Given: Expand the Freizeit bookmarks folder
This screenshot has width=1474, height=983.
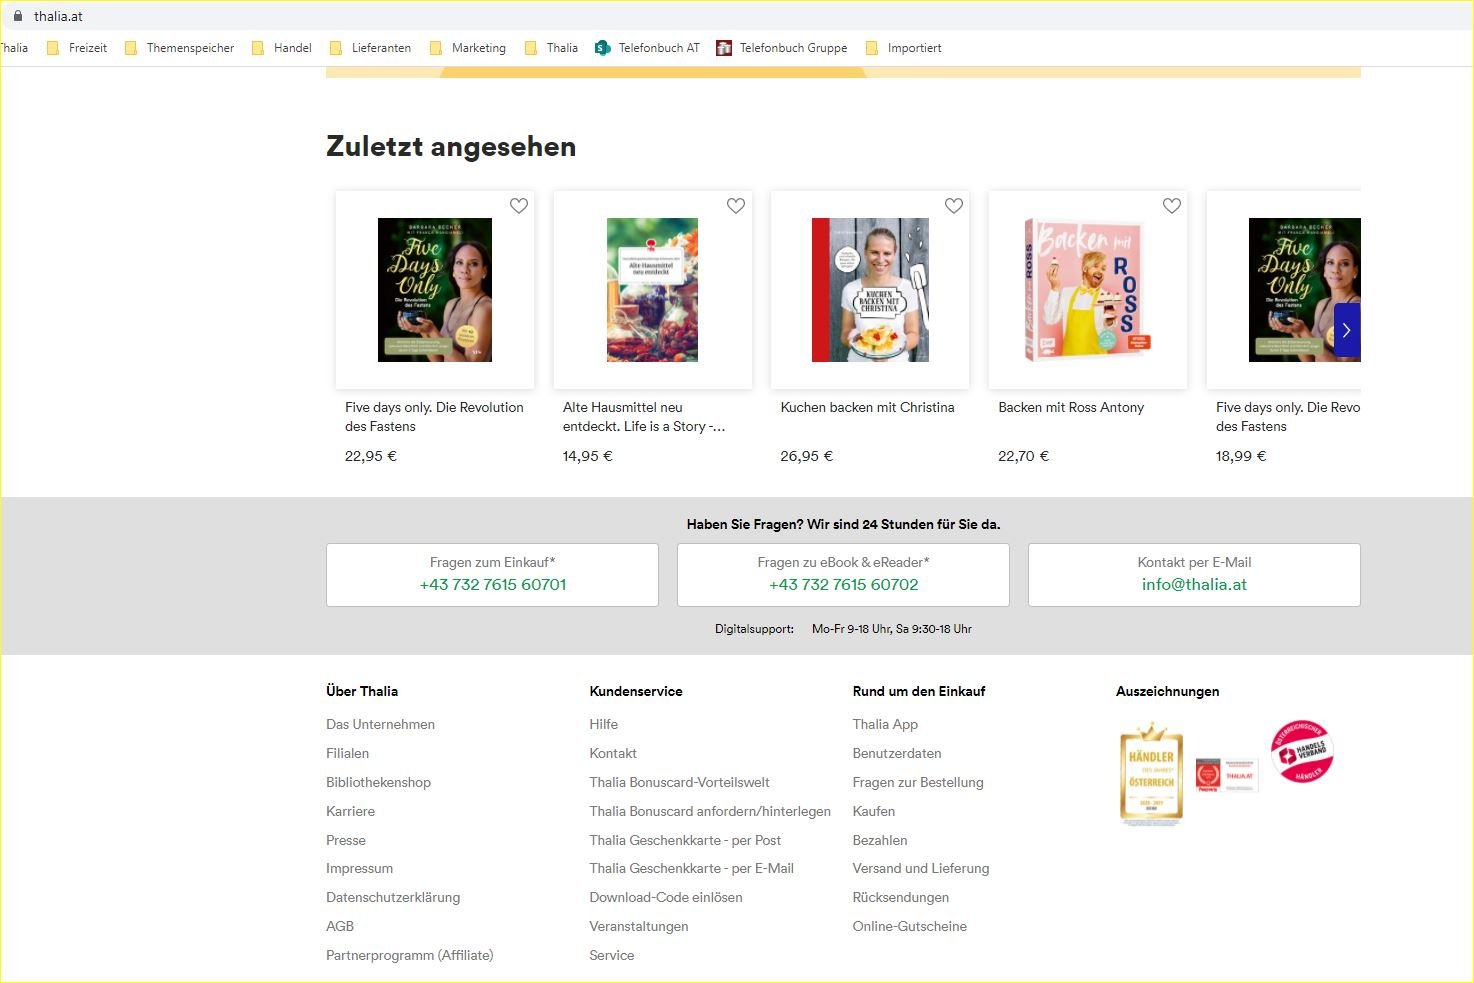Looking at the screenshot, I should click(87, 47).
